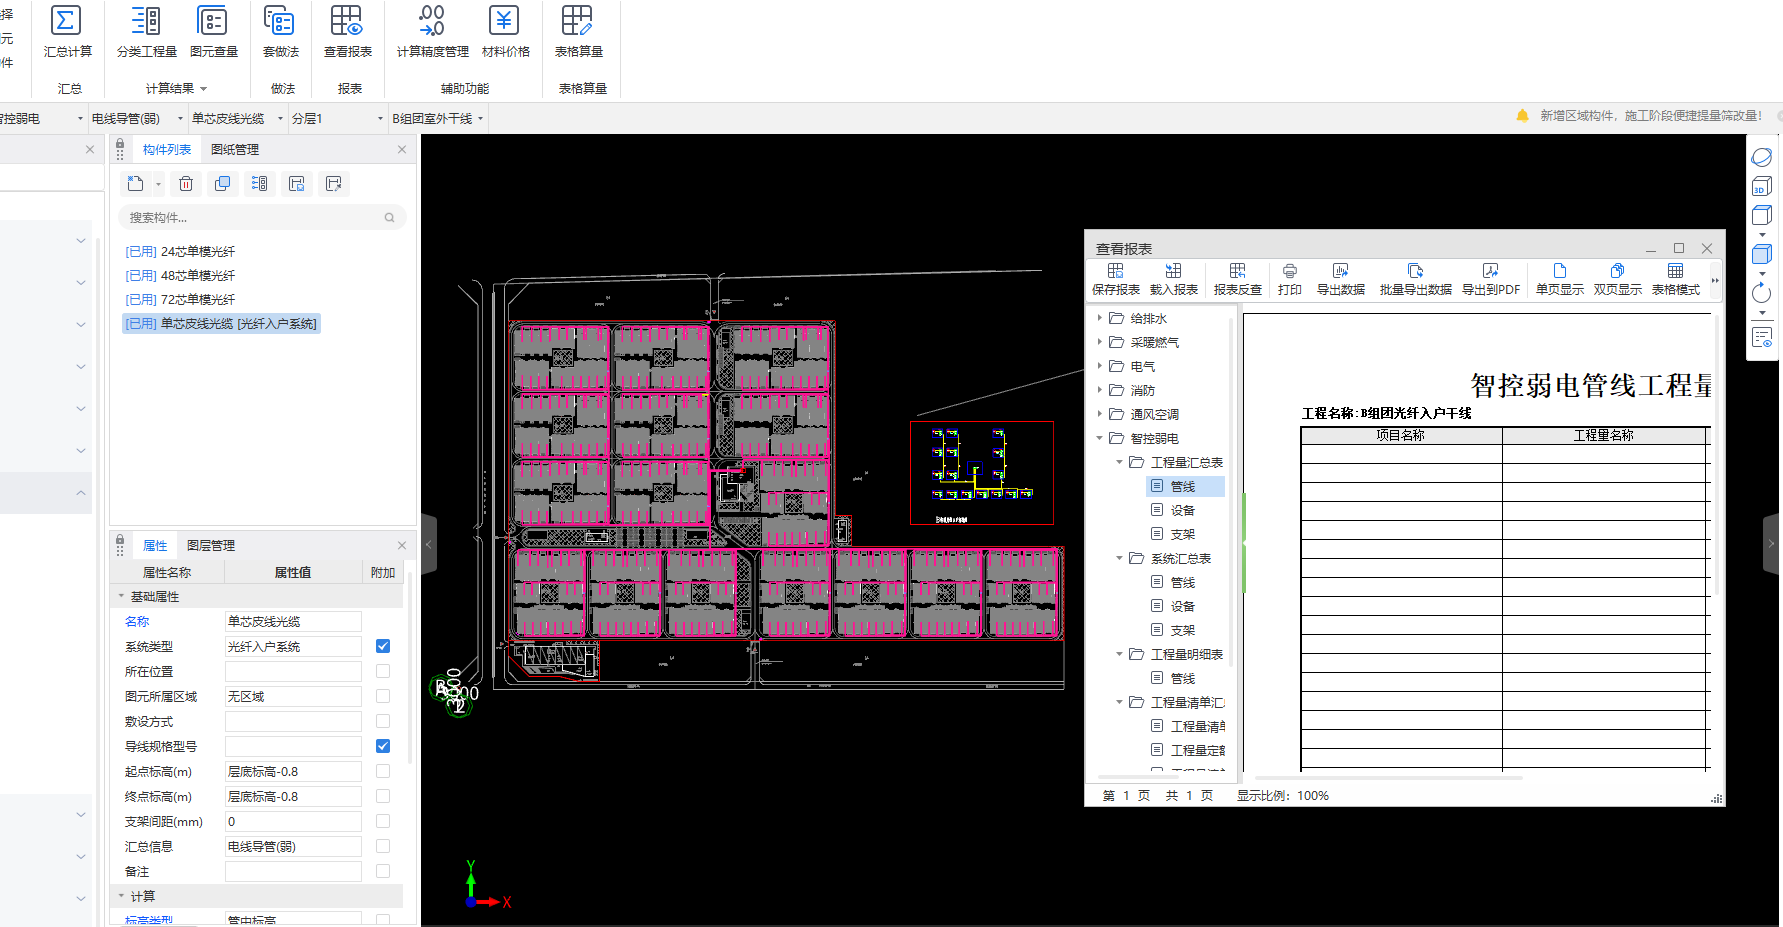Close the 构件列表 panel
The height and width of the screenshot is (927, 1783).
click(x=402, y=150)
